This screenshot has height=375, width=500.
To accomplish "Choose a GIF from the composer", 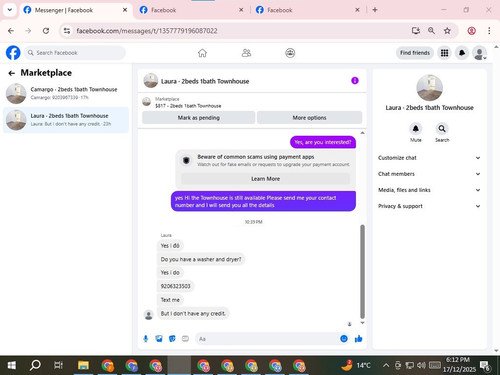I will (185, 339).
